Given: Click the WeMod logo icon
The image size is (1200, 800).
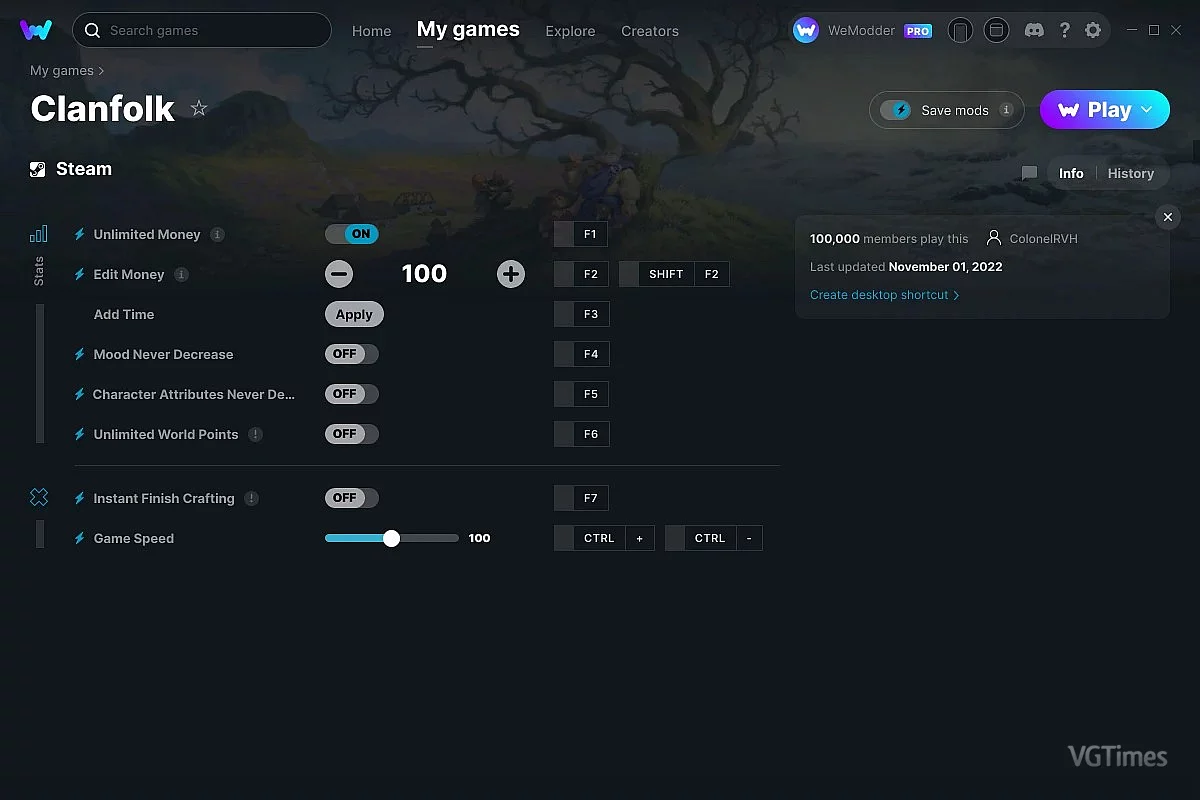Looking at the screenshot, I should pyautogui.click(x=36, y=30).
